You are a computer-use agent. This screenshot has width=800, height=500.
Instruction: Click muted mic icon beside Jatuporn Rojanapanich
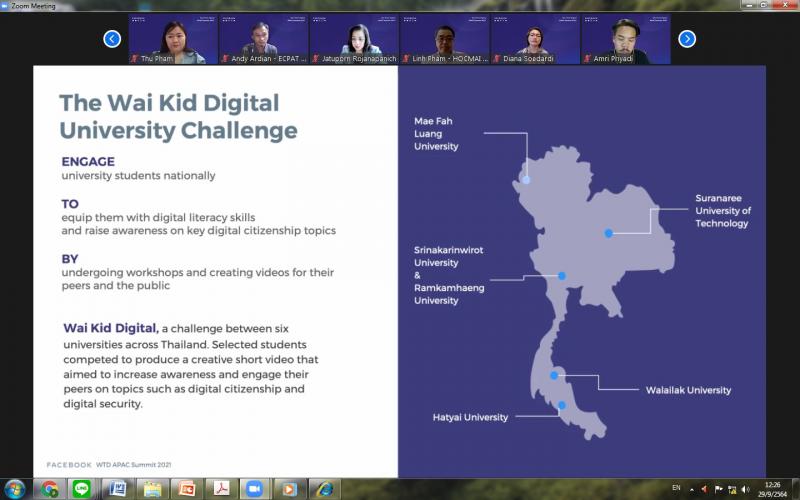point(316,59)
